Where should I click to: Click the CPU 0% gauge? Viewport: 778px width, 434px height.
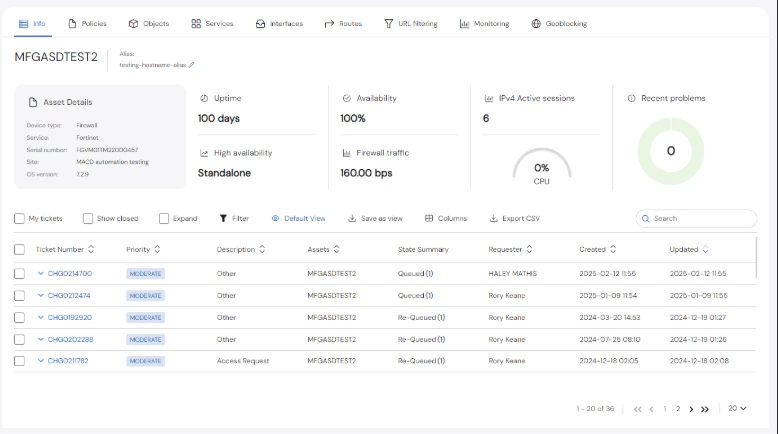541,167
